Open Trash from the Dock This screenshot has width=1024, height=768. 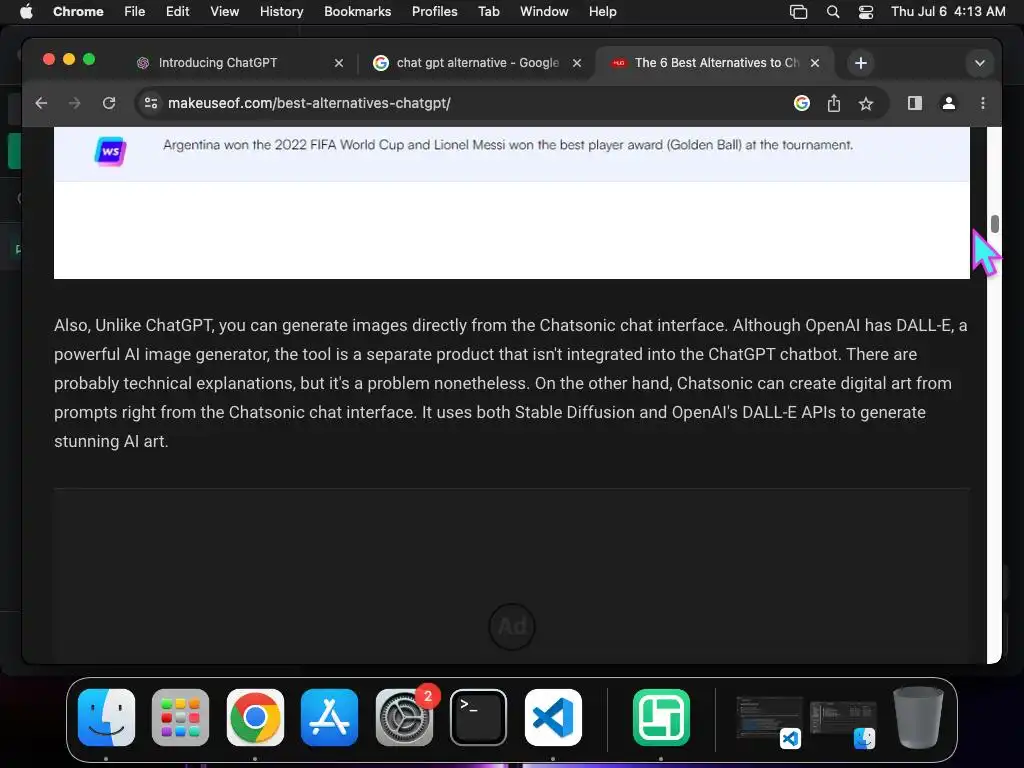pos(918,717)
